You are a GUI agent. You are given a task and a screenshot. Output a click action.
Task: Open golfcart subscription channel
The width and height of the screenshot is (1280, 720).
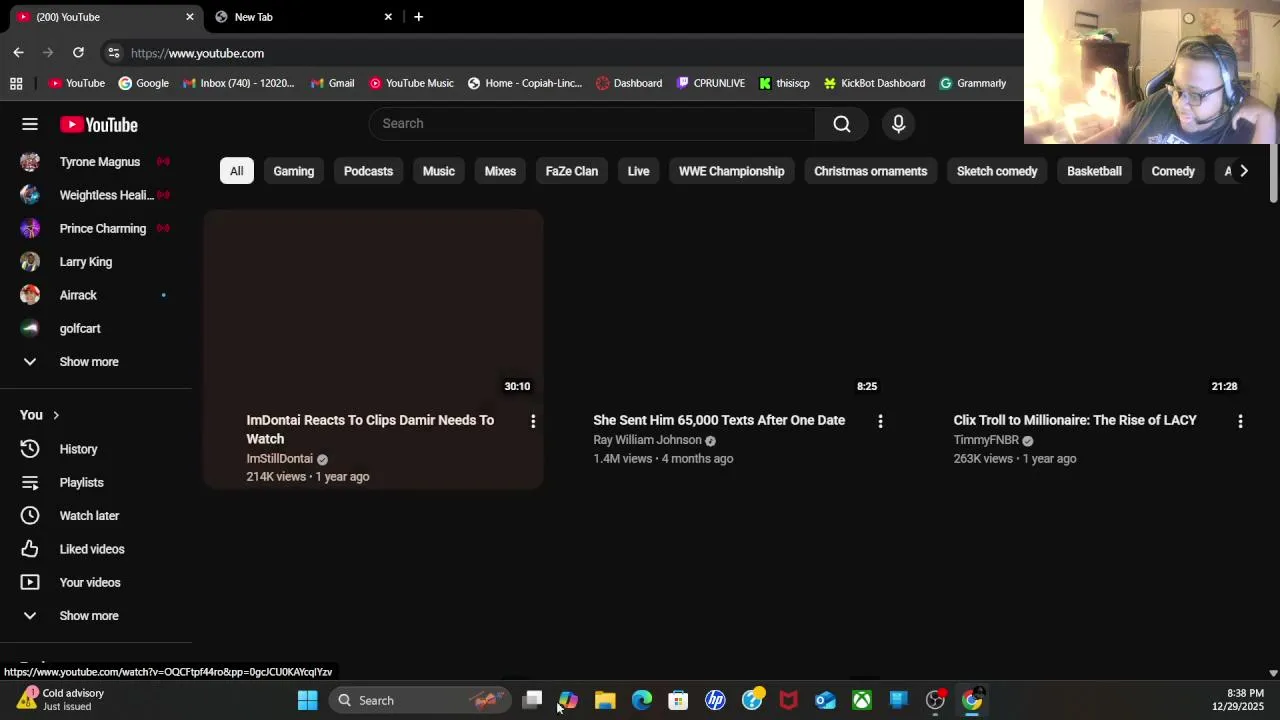click(96, 328)
